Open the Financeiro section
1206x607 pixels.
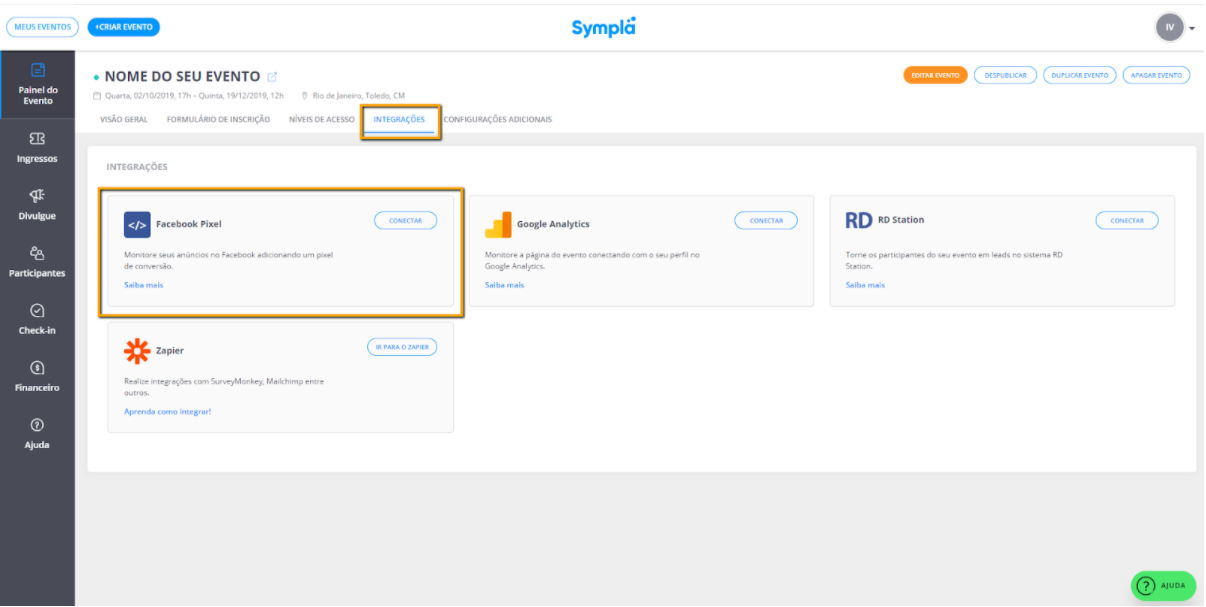[x=37, y=376]
